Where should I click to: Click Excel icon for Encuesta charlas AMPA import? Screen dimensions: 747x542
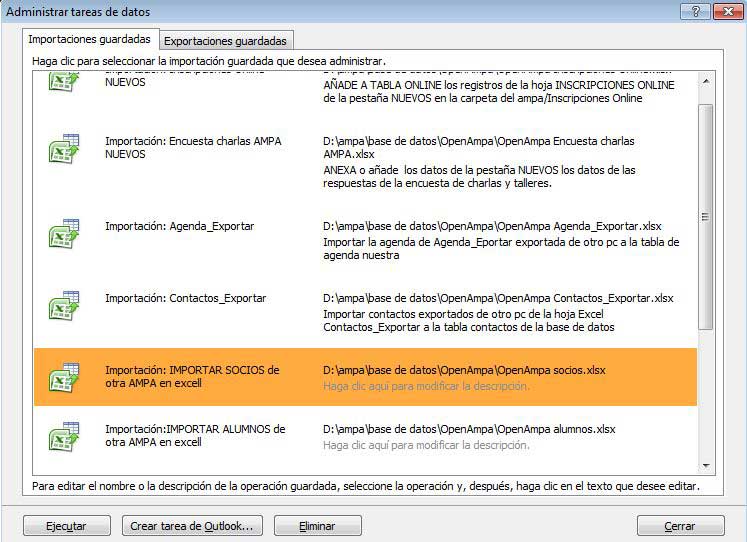tap(64, 148)
